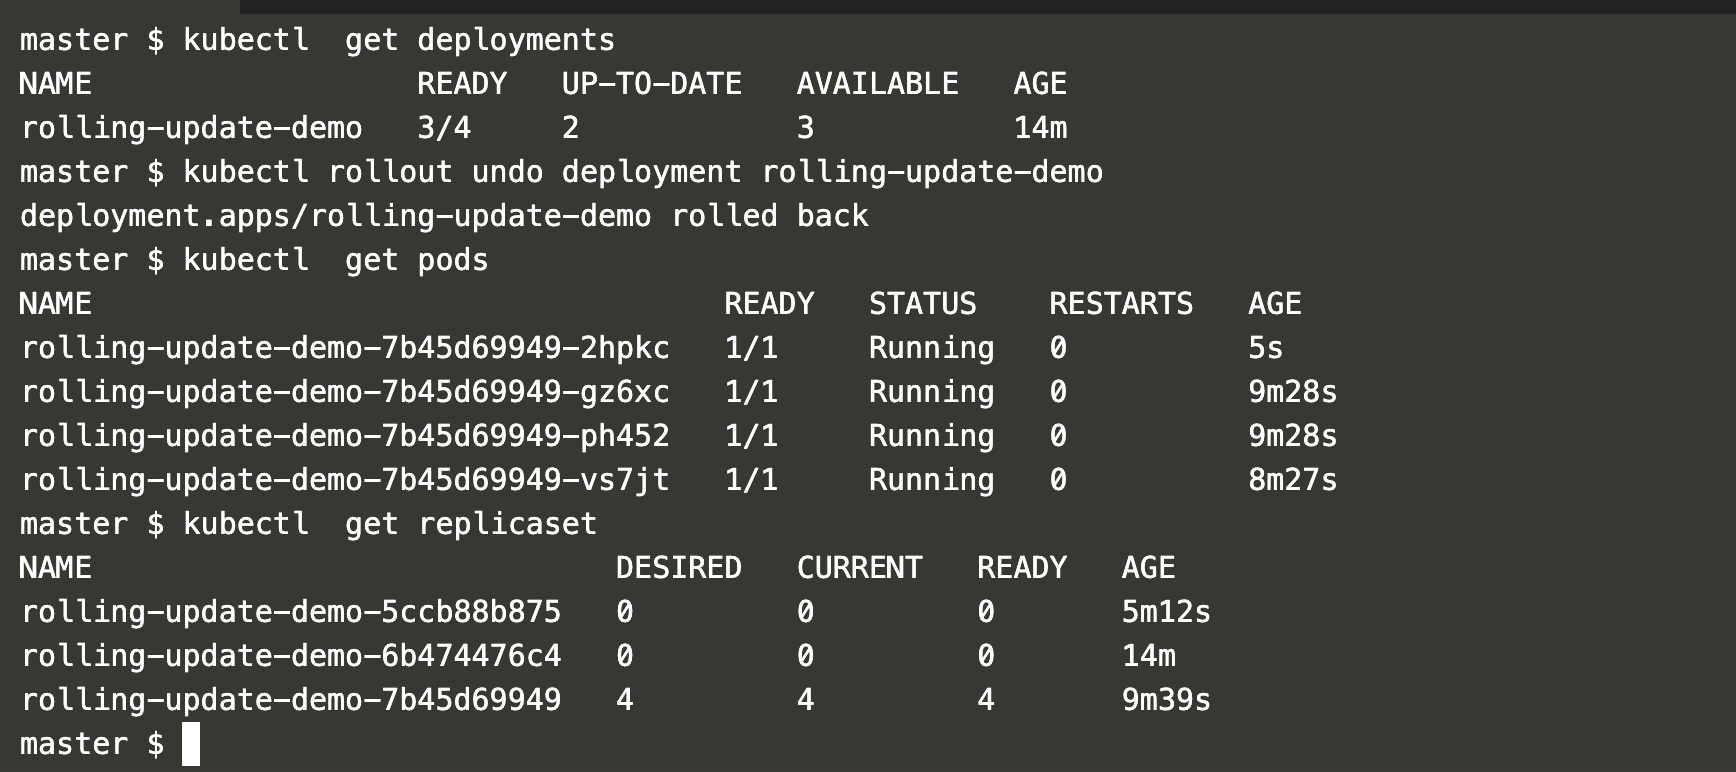Click the deployment age '14m' value

1040,128
